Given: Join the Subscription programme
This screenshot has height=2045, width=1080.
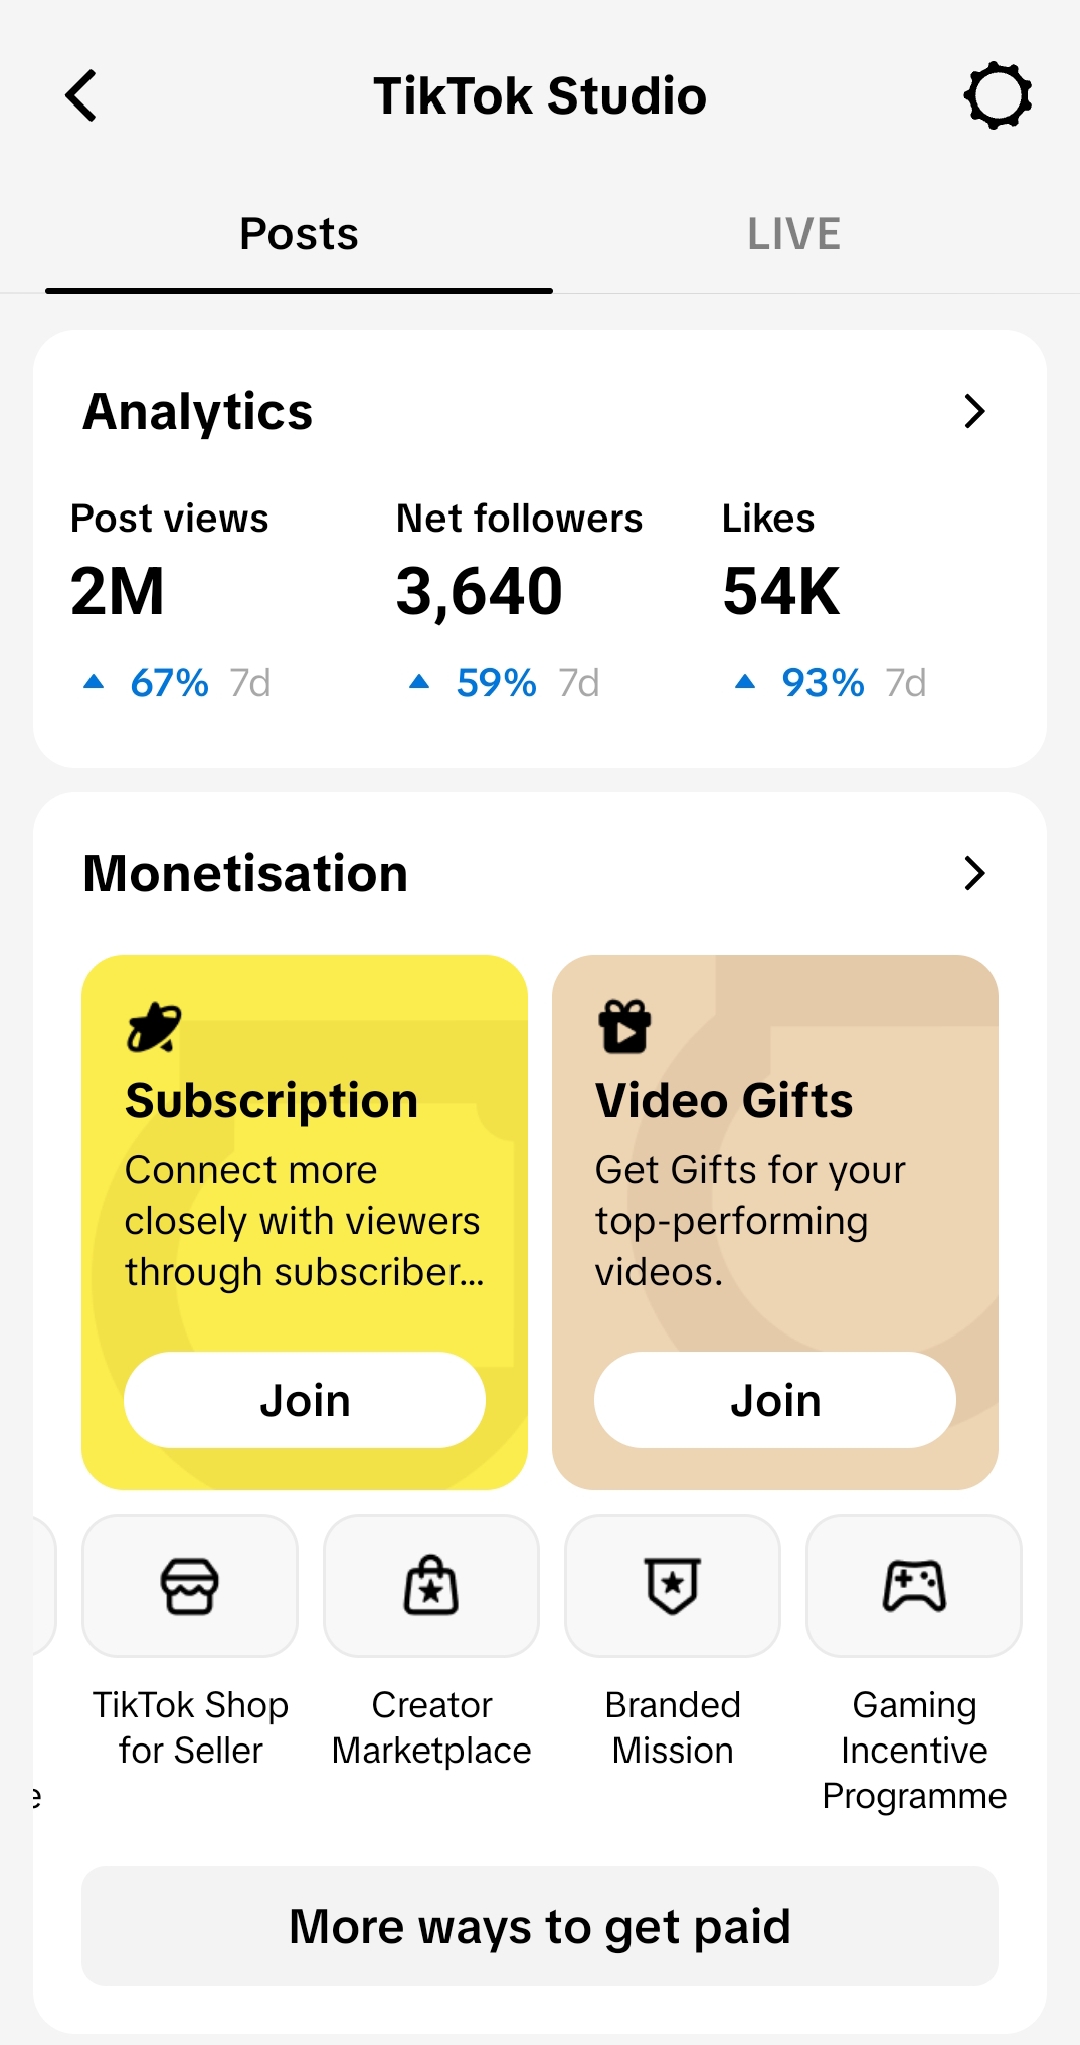Looking at the screenshot, I should tap(305, 1400).
